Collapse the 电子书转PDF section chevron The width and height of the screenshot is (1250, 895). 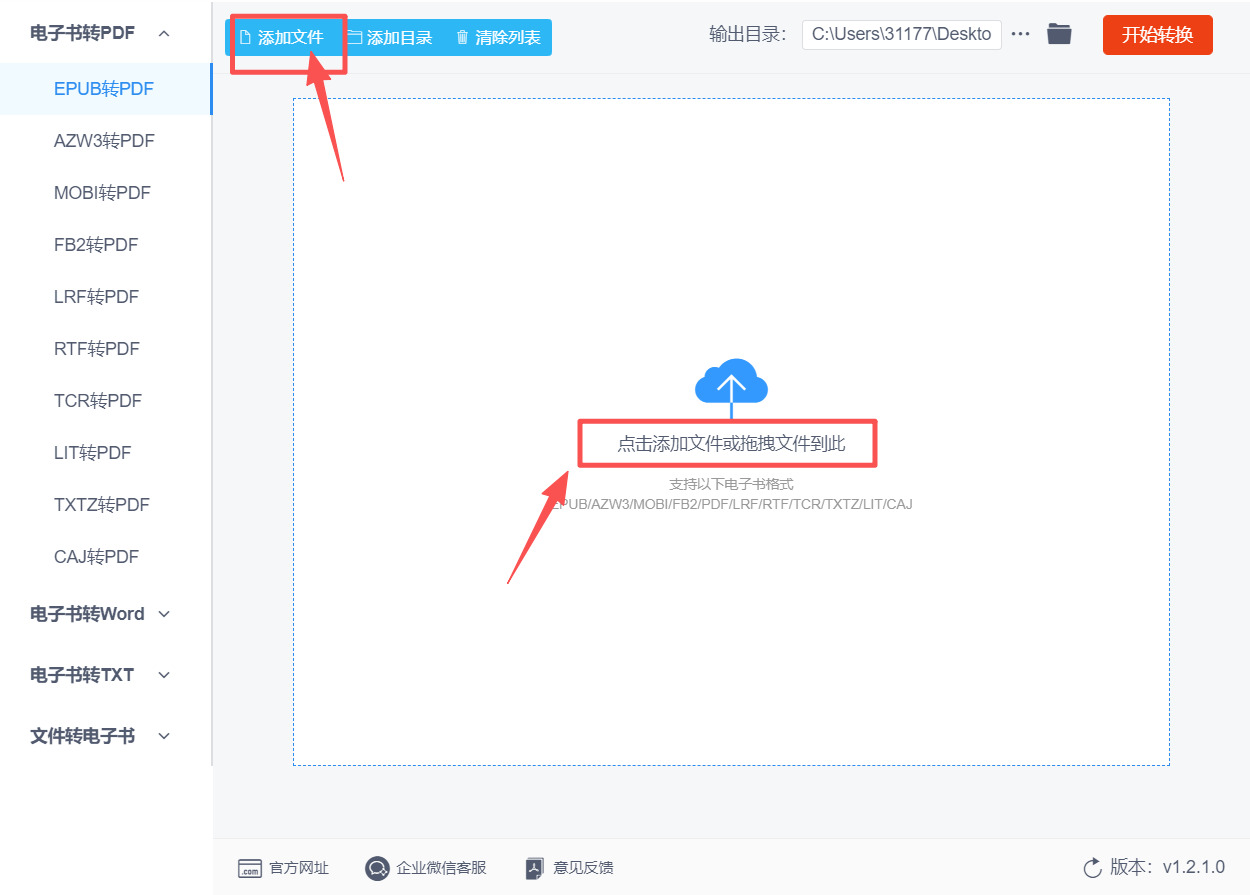tap(165, 34)
